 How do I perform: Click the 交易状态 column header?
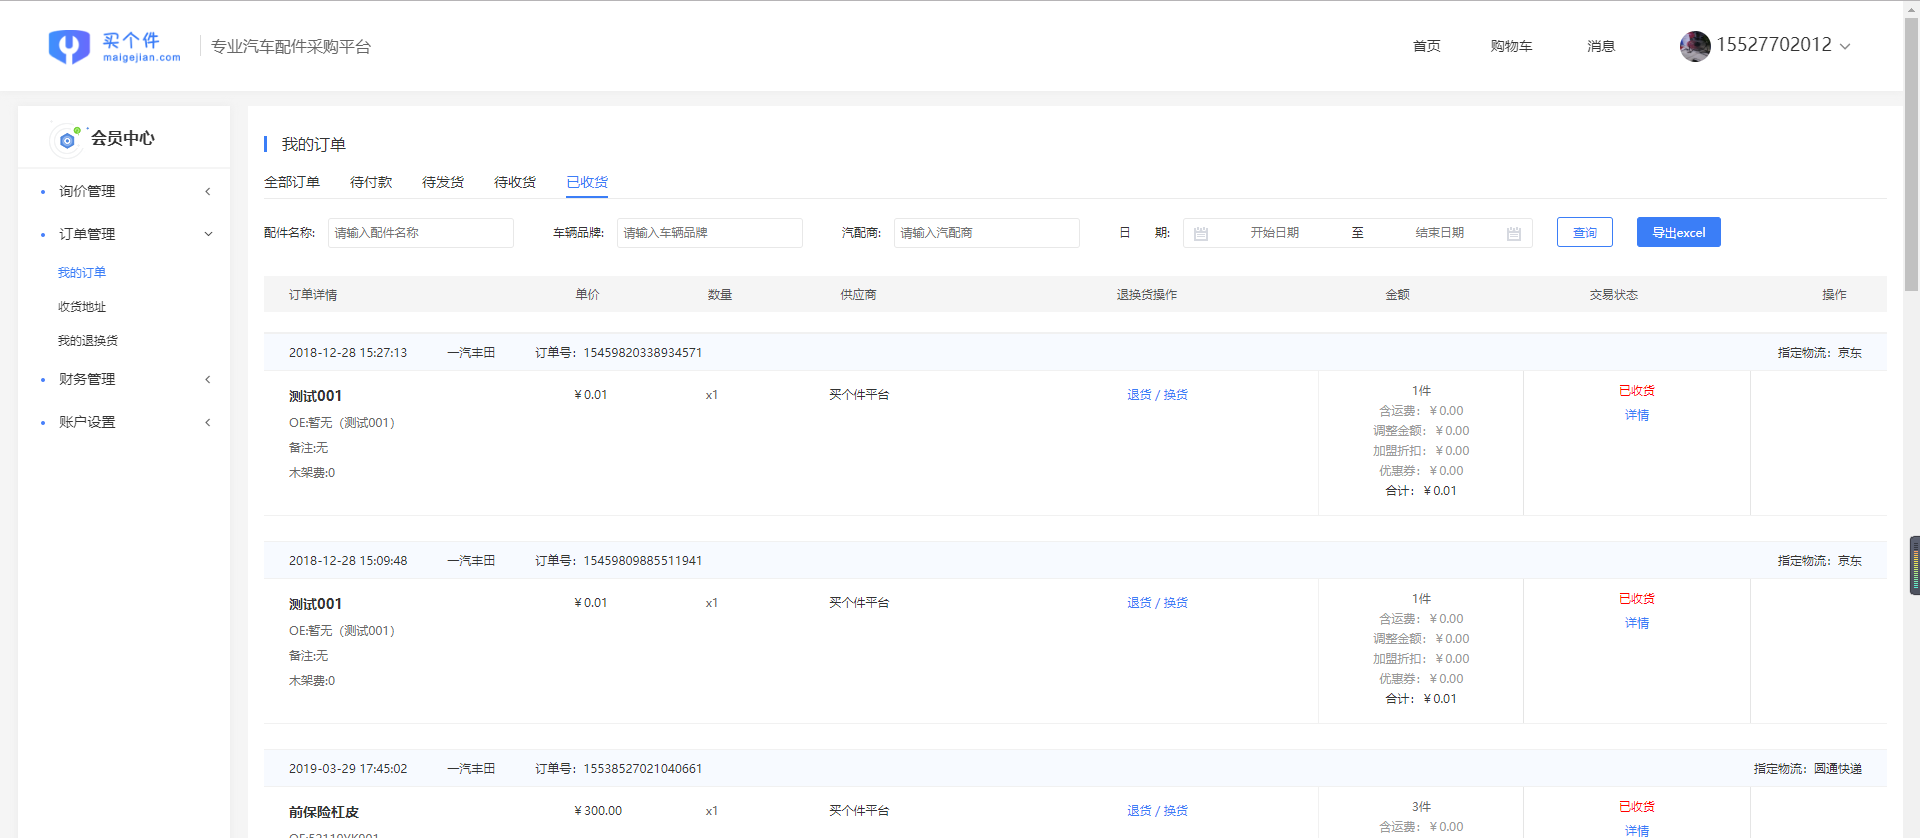click(1614, 295)
